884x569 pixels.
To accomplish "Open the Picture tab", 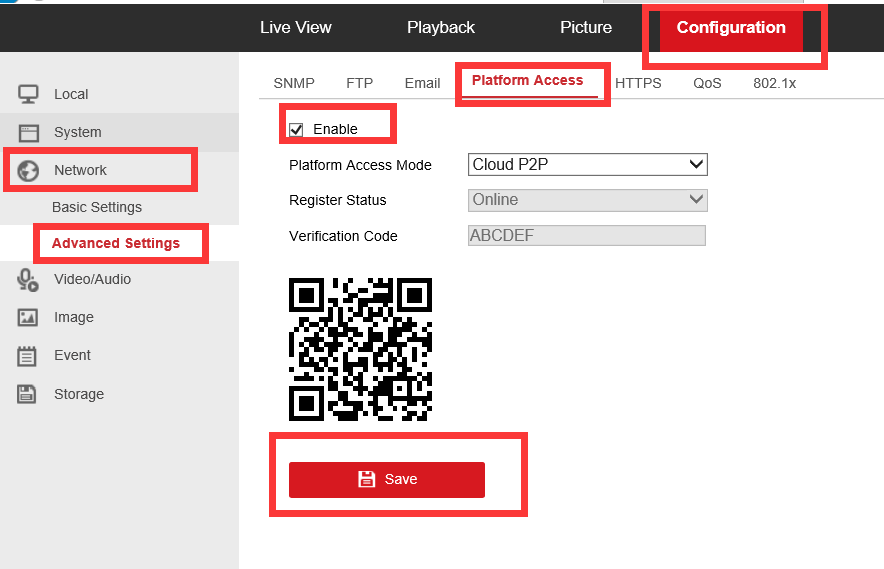I will pos(586,27).
